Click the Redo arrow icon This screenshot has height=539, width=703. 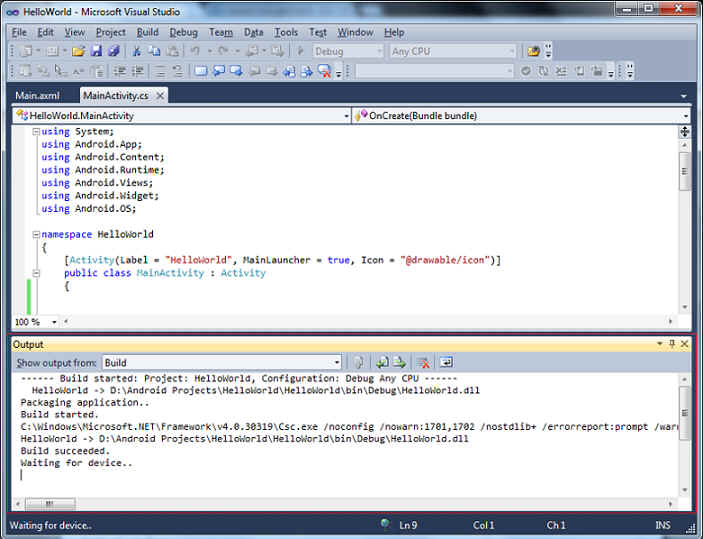pos(223,51)
